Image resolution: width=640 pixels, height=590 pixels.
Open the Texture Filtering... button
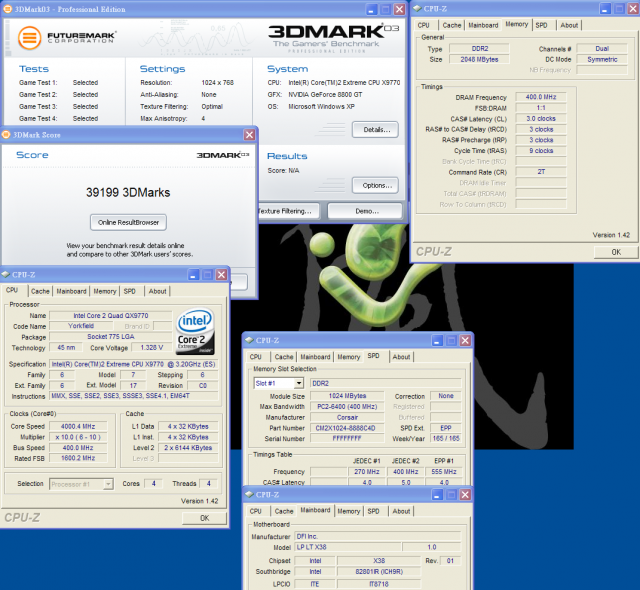[x=289, y=211]
